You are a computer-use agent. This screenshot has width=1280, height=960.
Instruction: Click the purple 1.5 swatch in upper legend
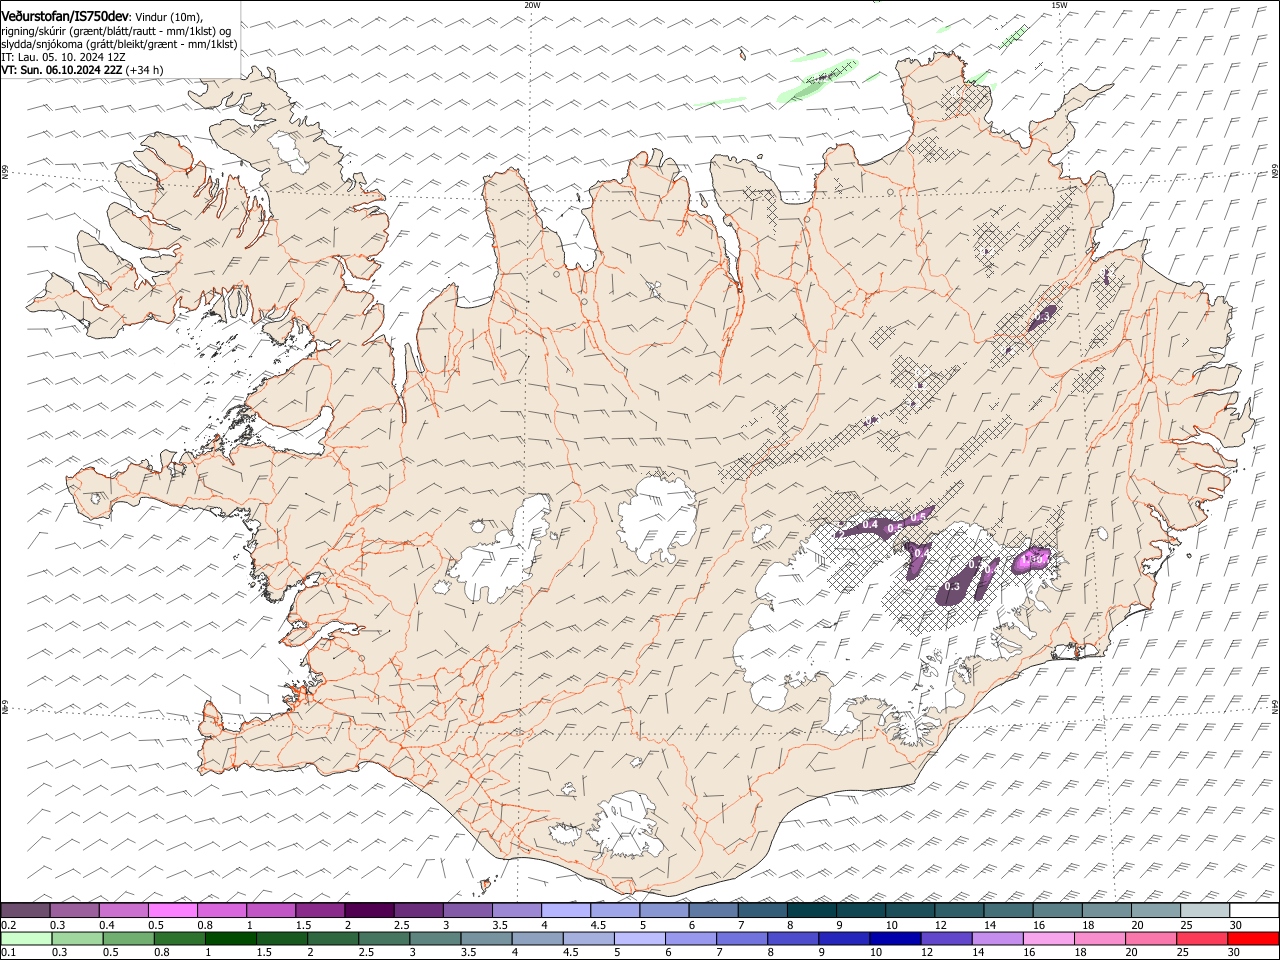(x=320, y=910)
